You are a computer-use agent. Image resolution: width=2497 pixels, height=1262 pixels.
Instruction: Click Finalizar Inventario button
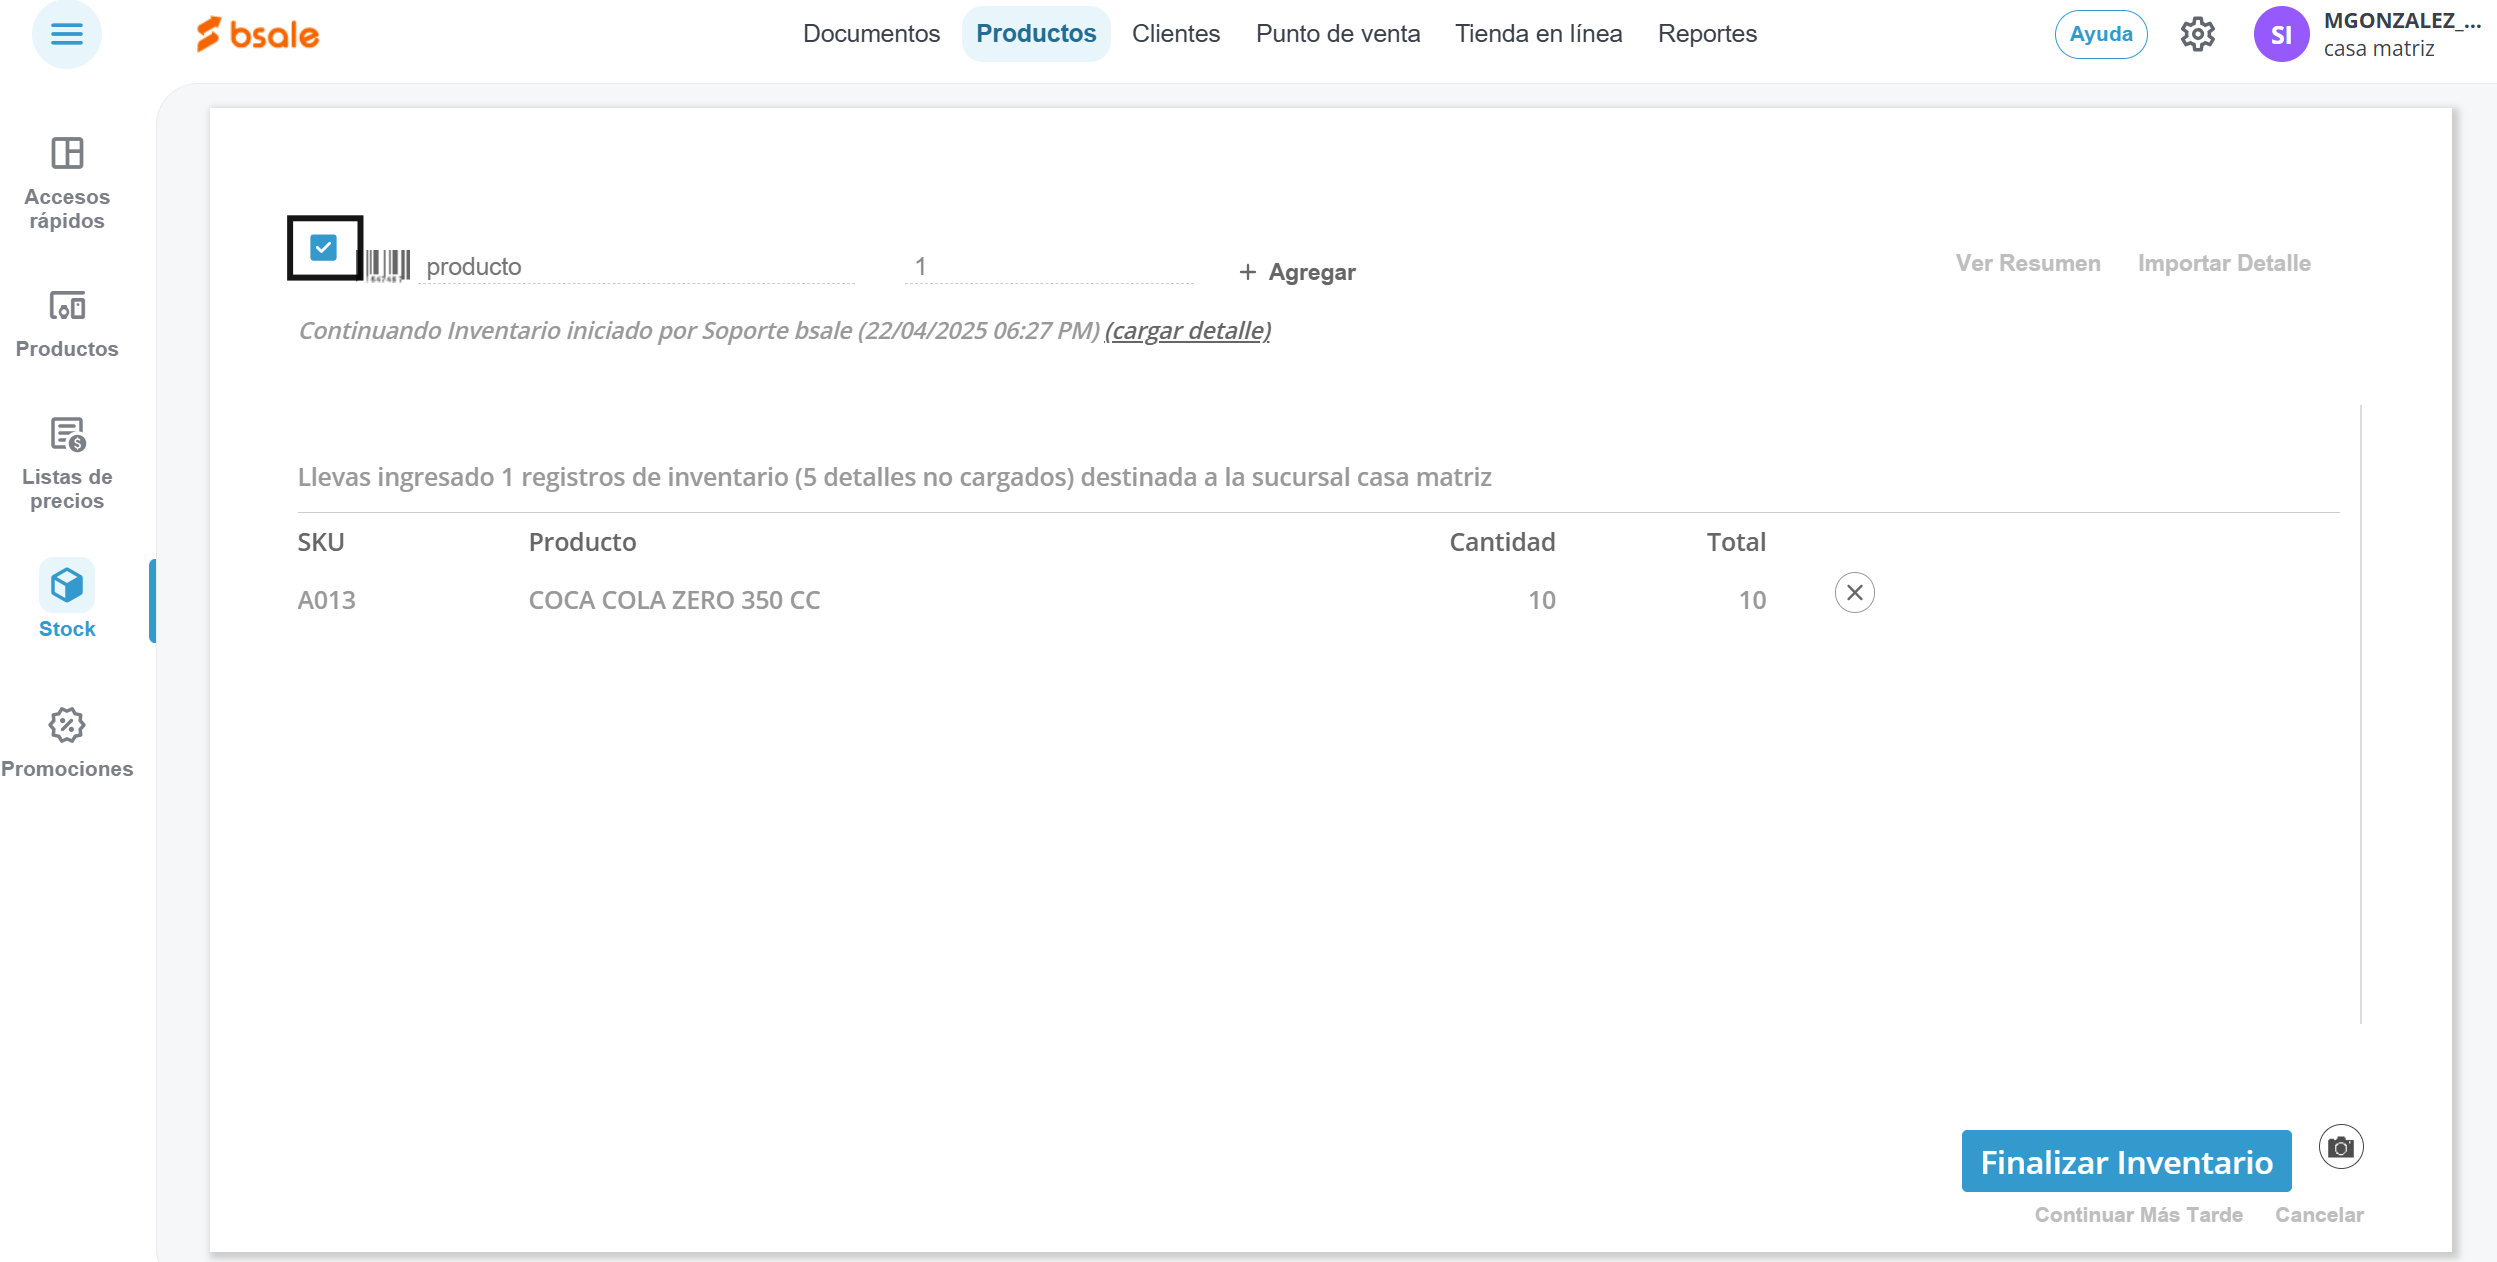(2126, 1161)
